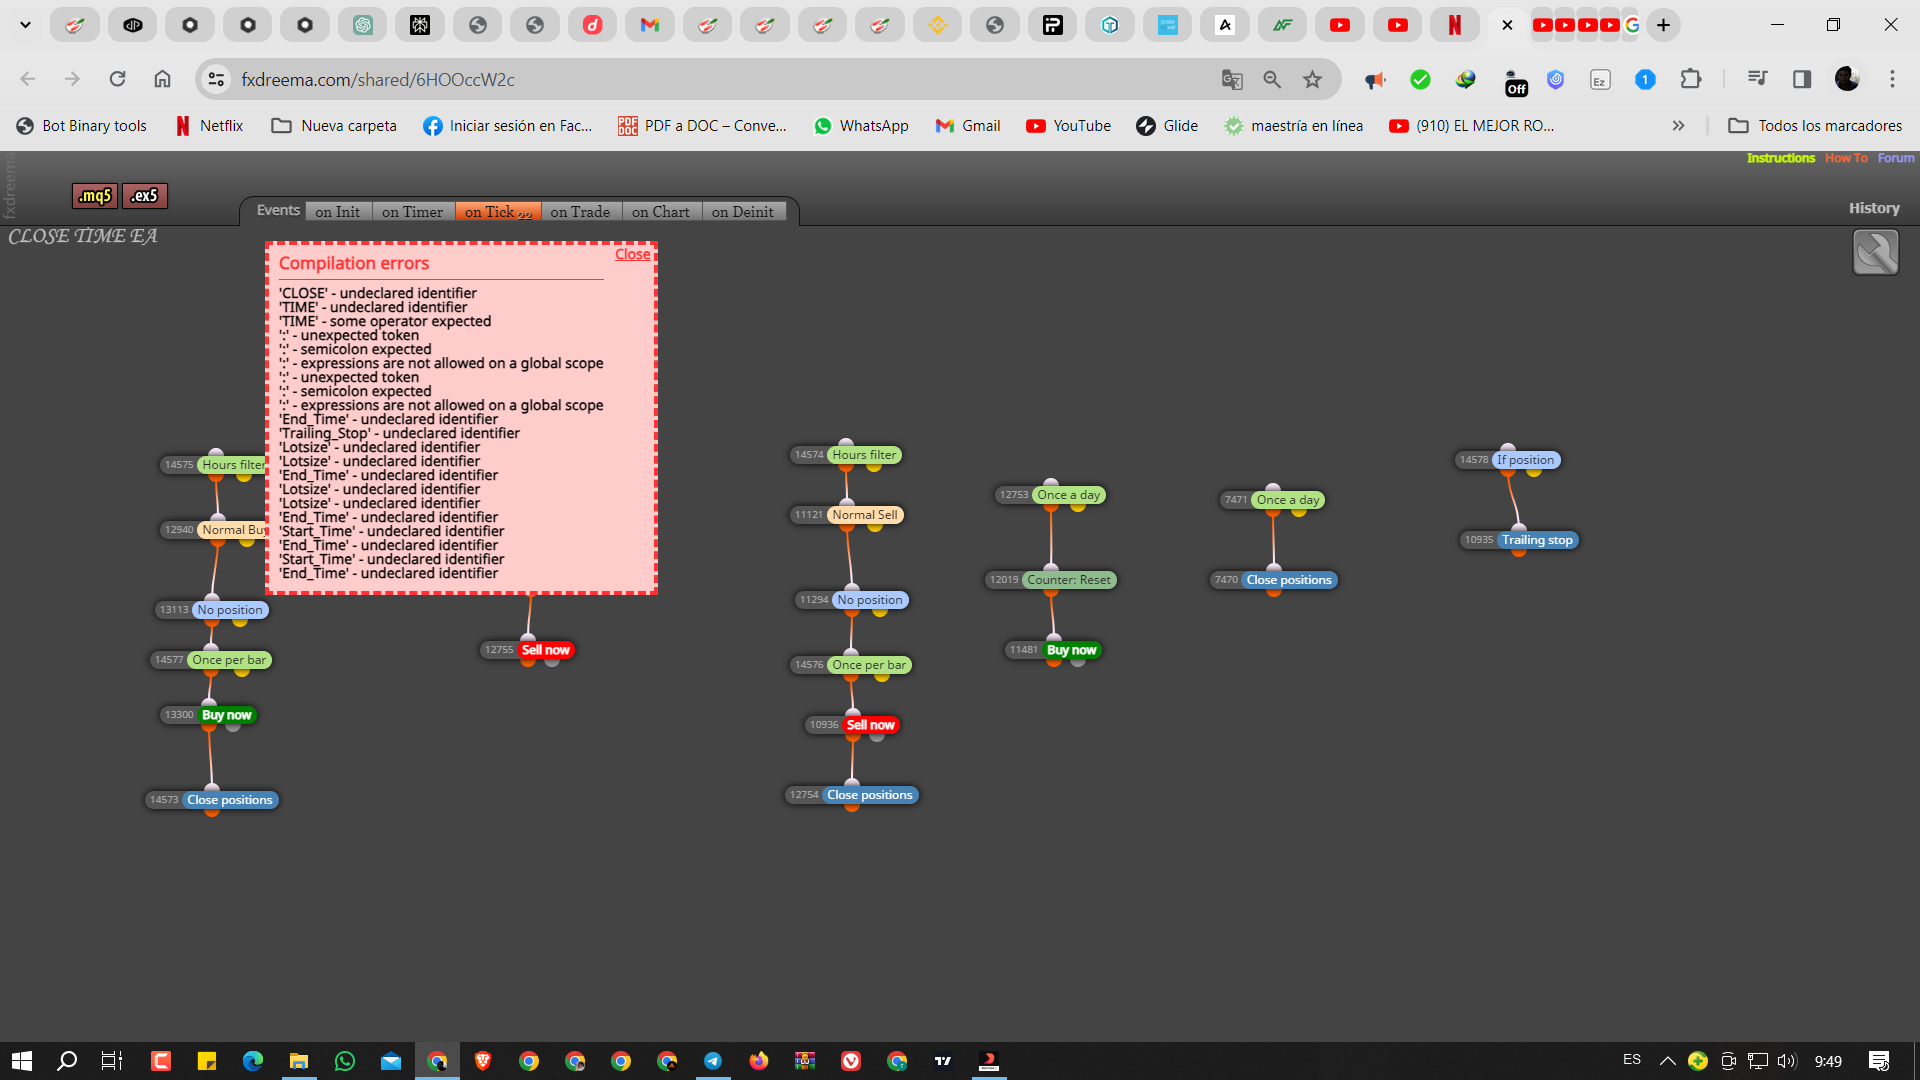The image size is (1920, 1080).
Task: Switch to on Trade event tab
Action: (x=581, y=212)
